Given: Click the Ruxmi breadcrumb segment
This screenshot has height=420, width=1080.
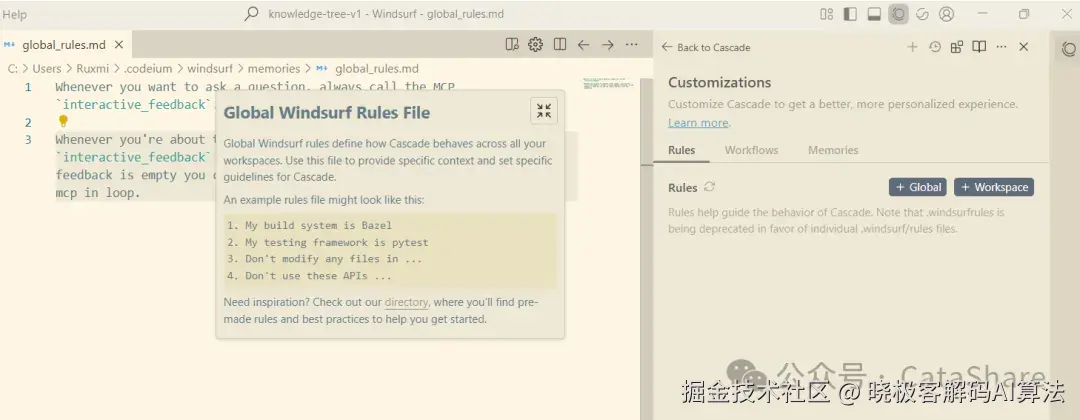Looking at the screenshot, I should (90, 68).
